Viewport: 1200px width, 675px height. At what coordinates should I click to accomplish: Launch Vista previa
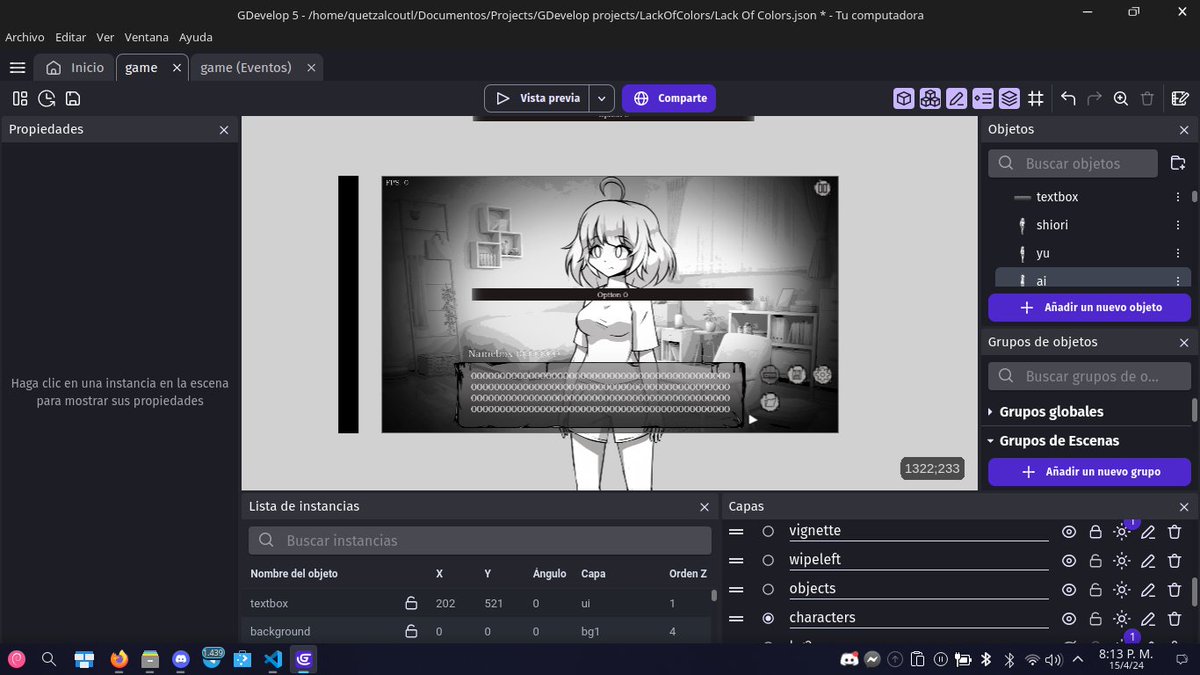(x=537, y=98)
